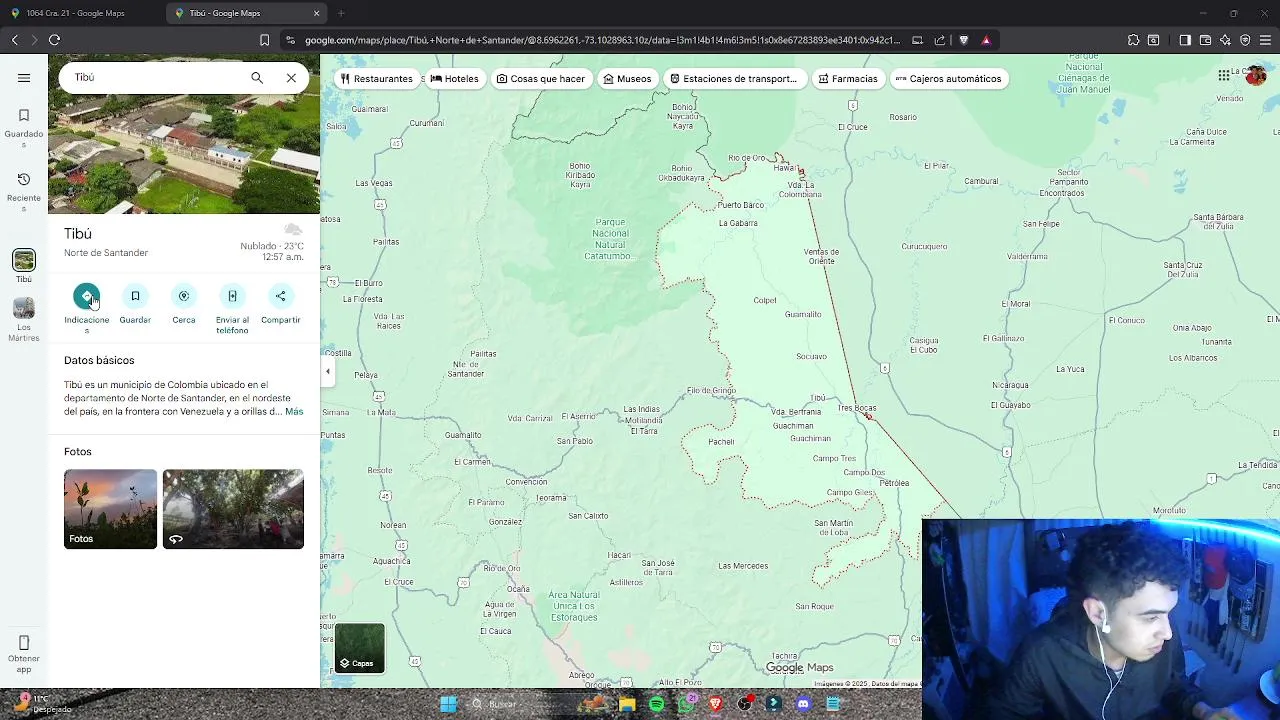Click the Cerca nearby button
The image size is (1280, 720).
tap(184, 296)
